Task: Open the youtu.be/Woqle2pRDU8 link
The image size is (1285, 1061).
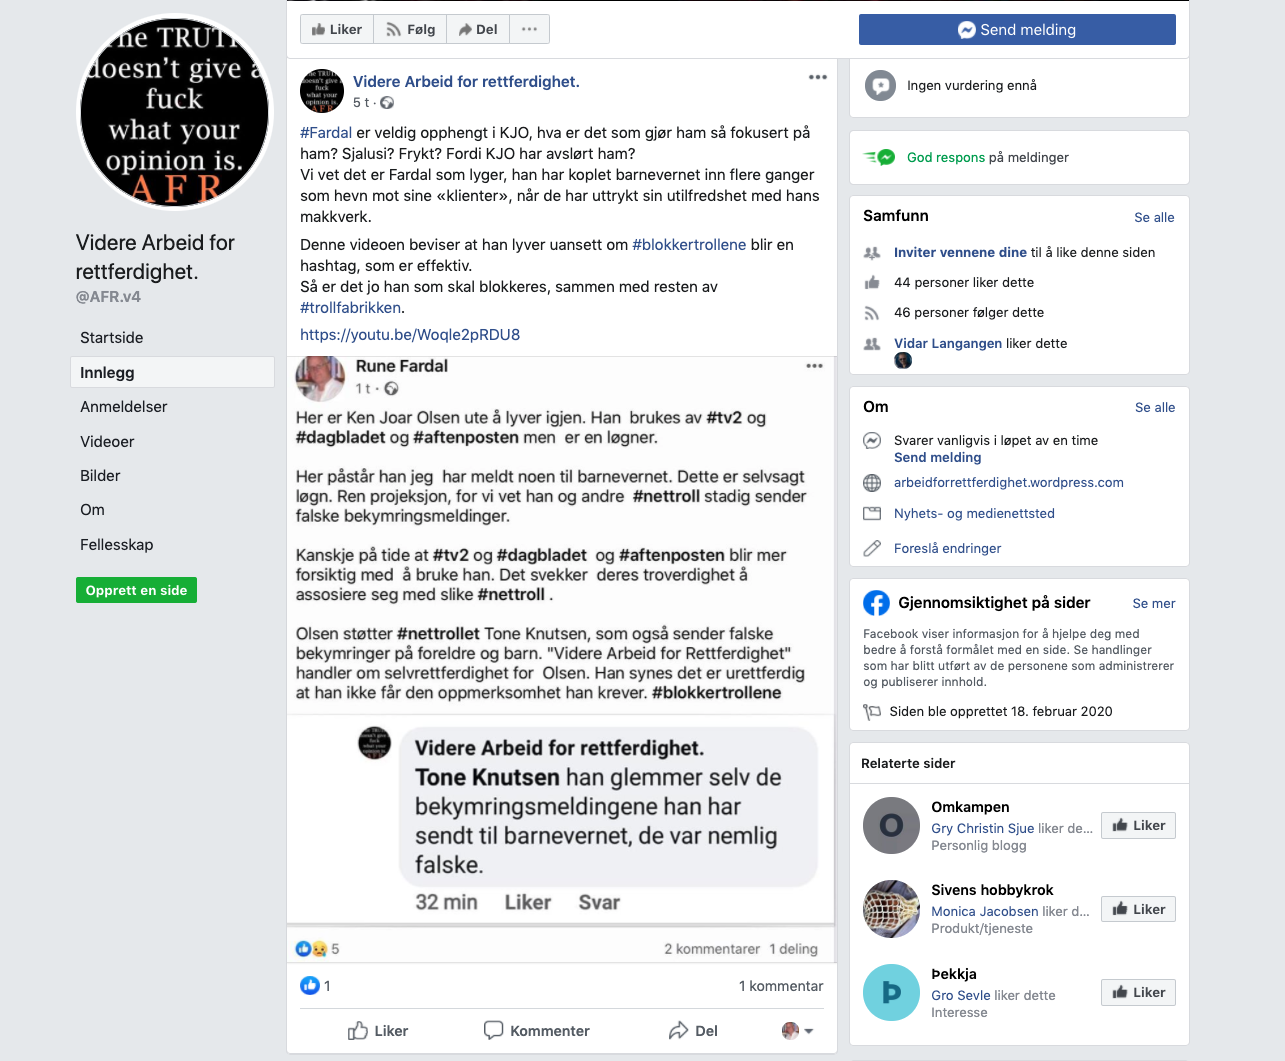Action: coord(410,335)
